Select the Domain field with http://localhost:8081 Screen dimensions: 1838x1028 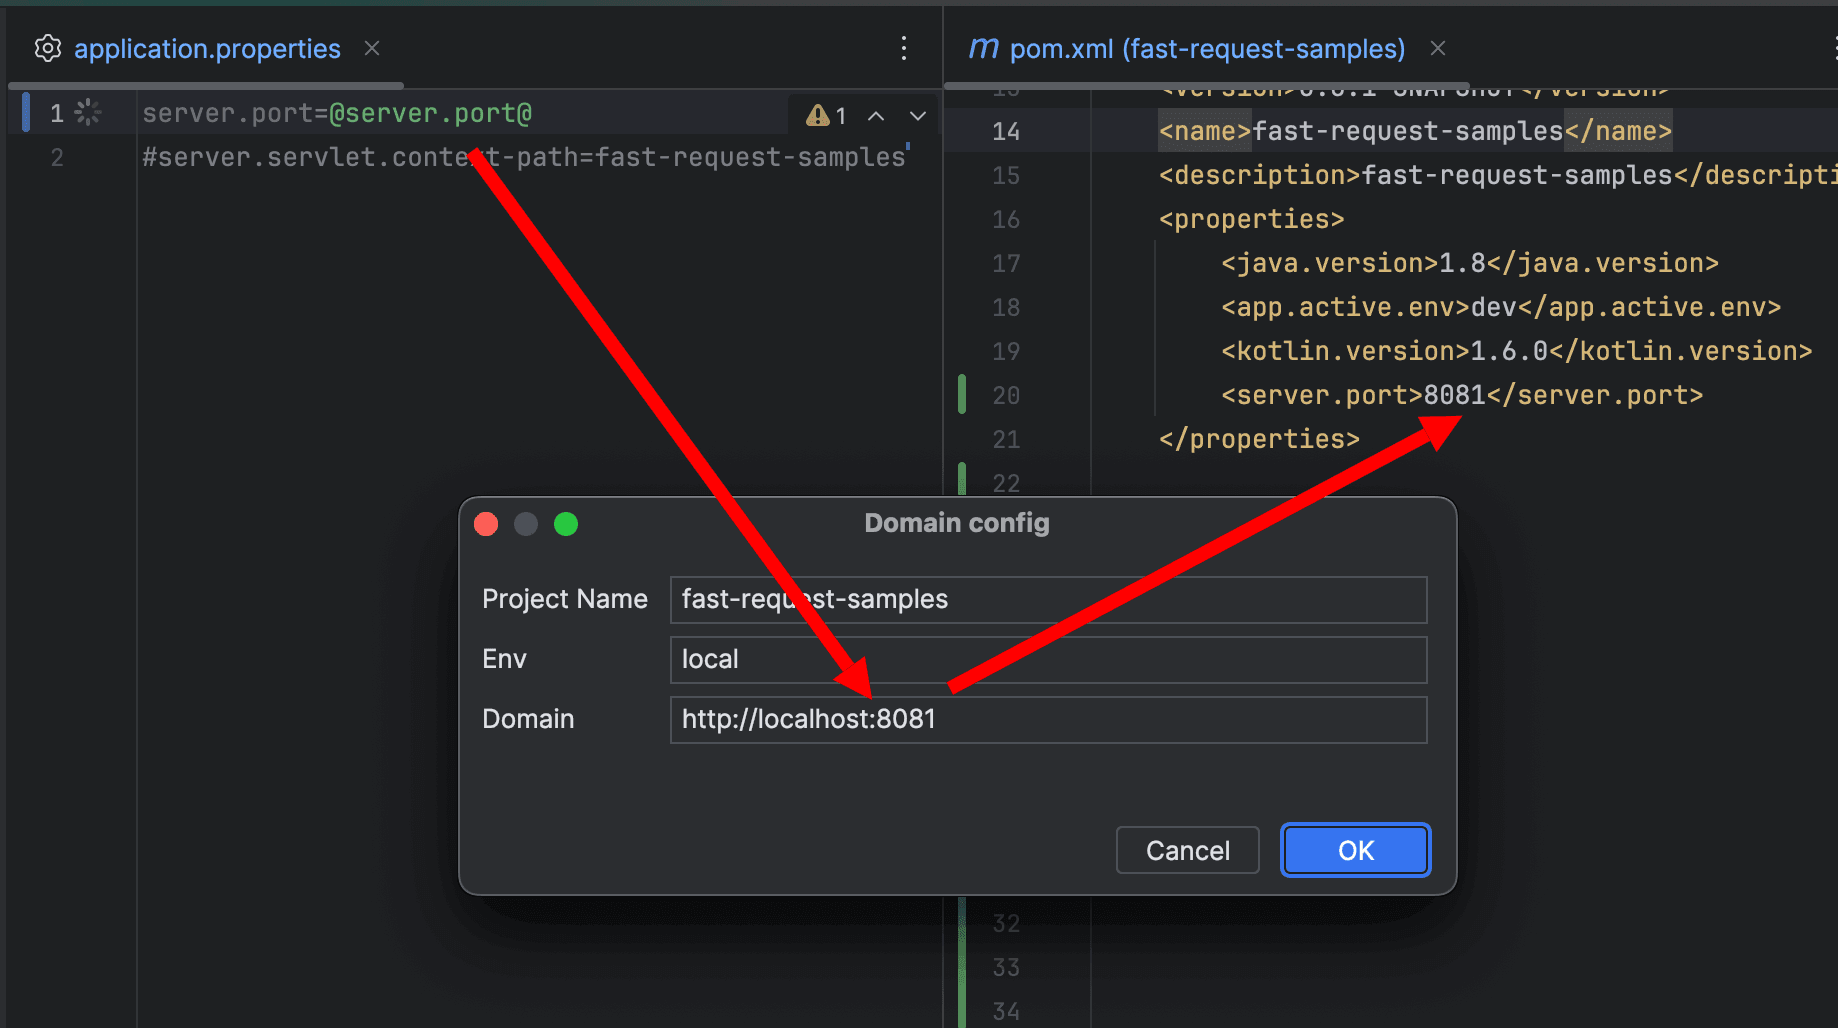tap(1047, 720)
